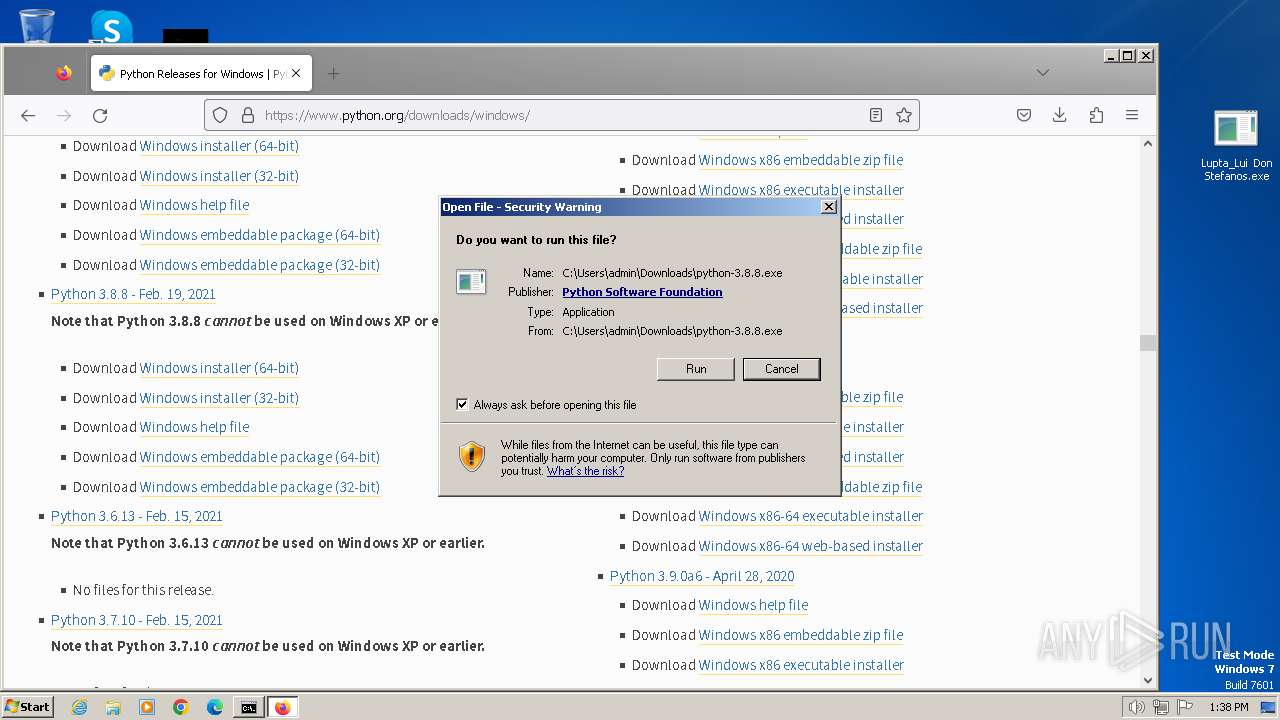
Task: Open the Downloads panel icon
Action: pos(1060,115)
